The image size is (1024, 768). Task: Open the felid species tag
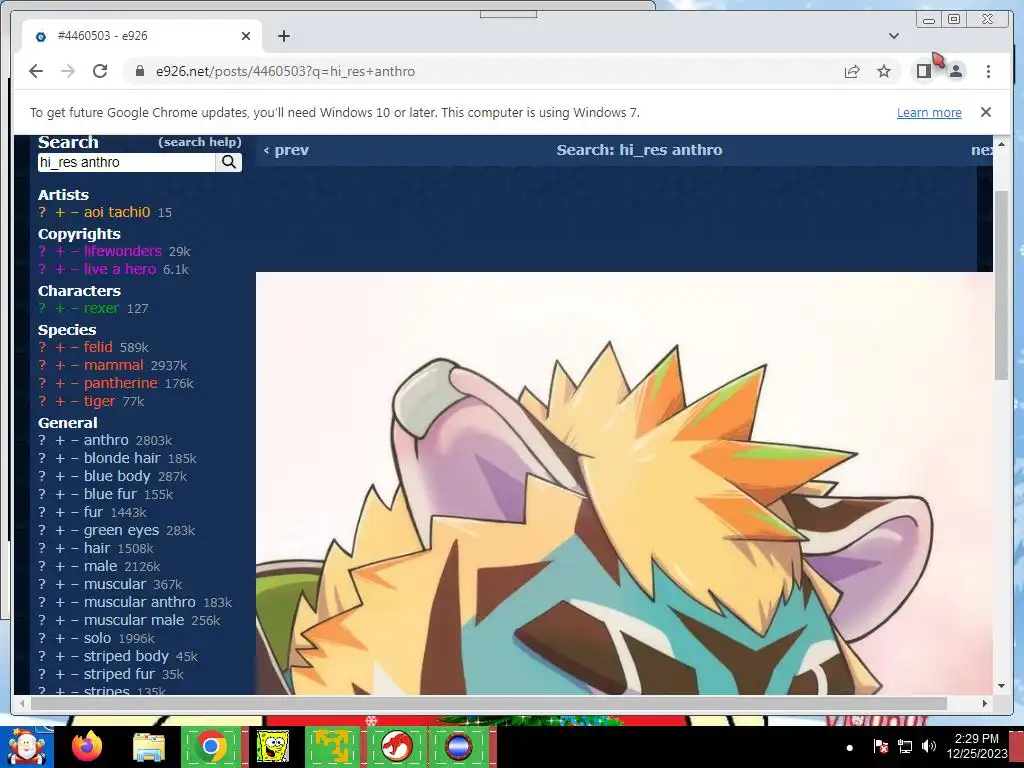click(x=98, y=347)
